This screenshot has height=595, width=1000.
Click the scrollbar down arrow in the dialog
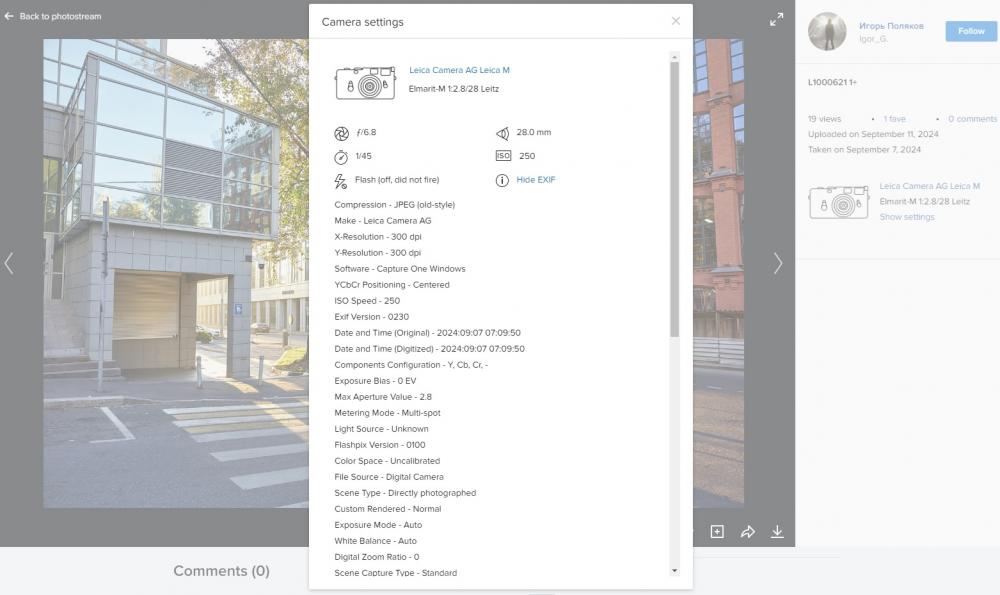(674, 571)
